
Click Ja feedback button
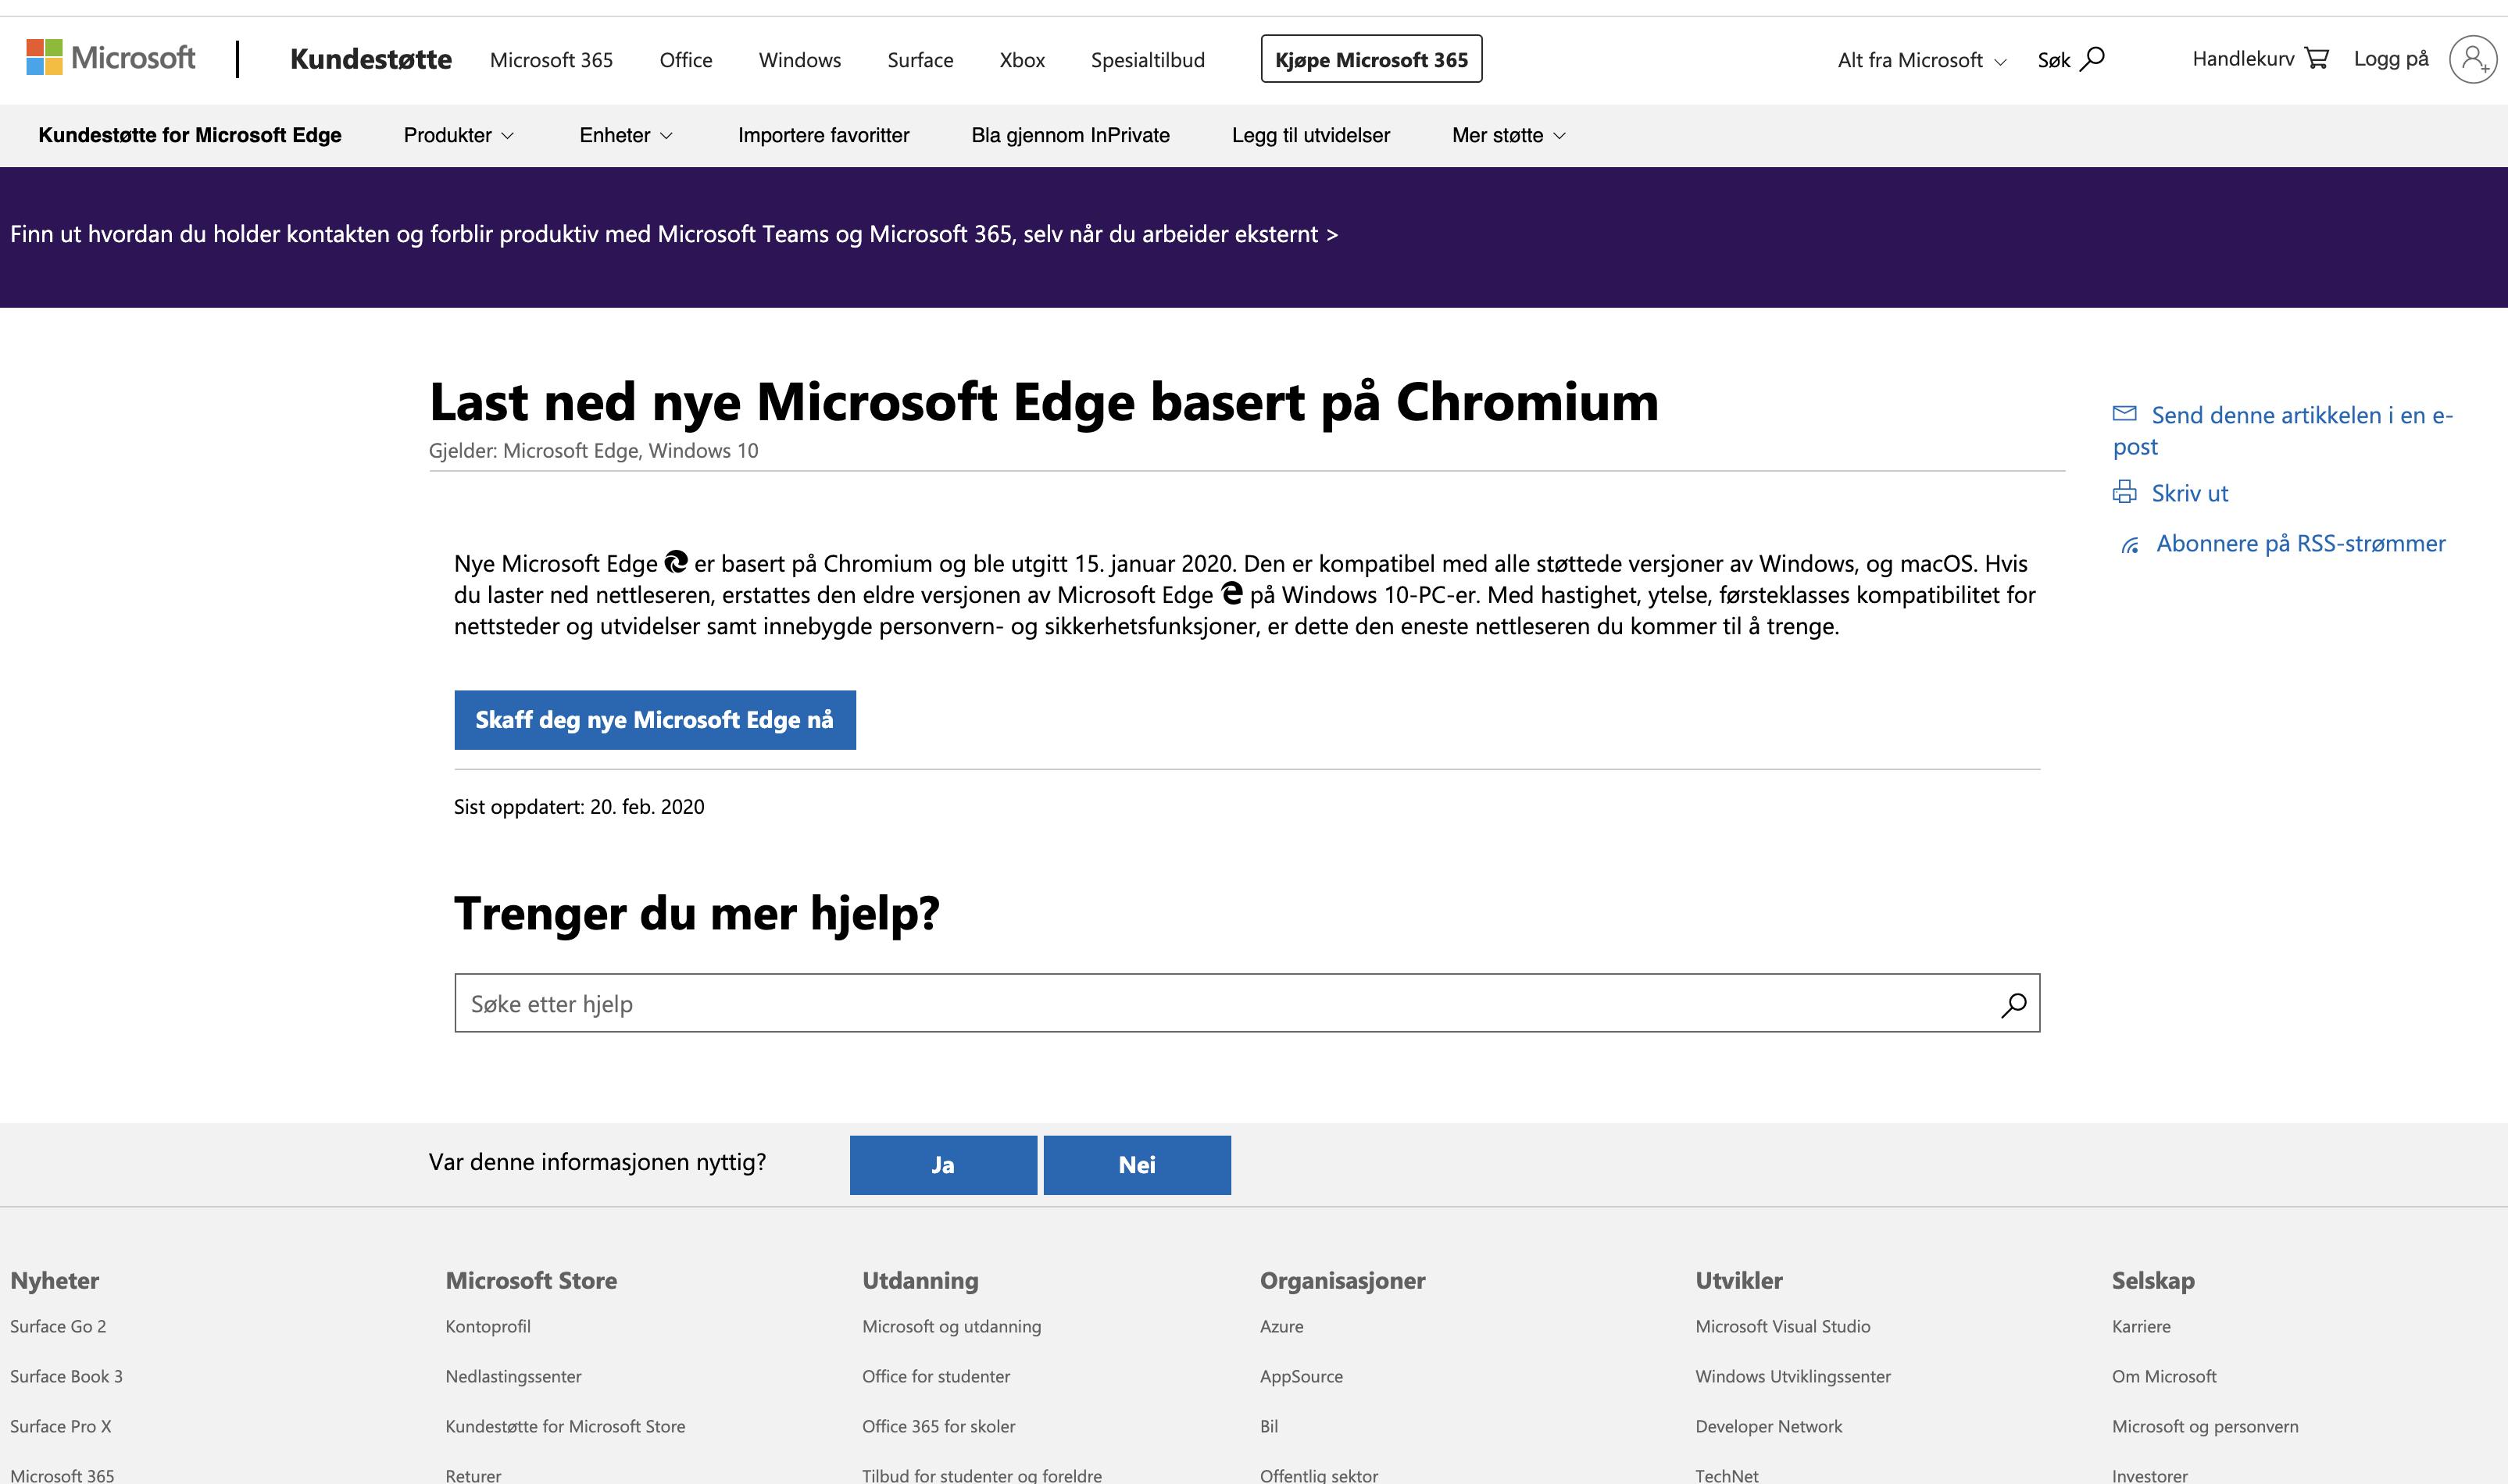click(x=943, y=1165)
